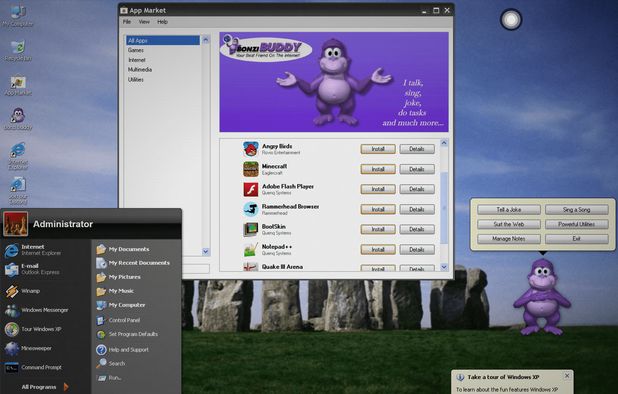This screenshot has width=618, height=394.
Task: Install BootSkin
Action: [378, 229]
